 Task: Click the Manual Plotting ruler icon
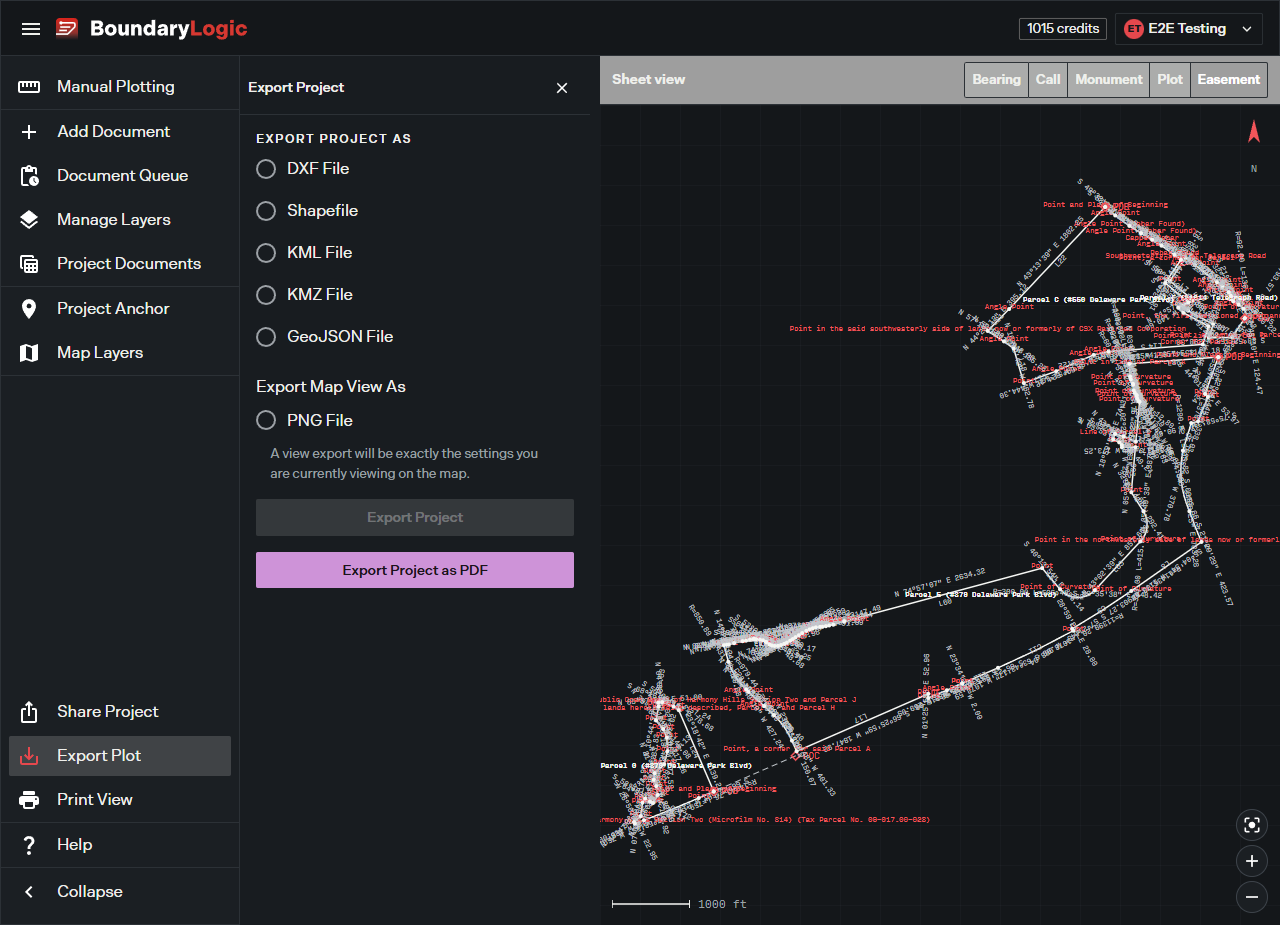[x=29, y=87]
